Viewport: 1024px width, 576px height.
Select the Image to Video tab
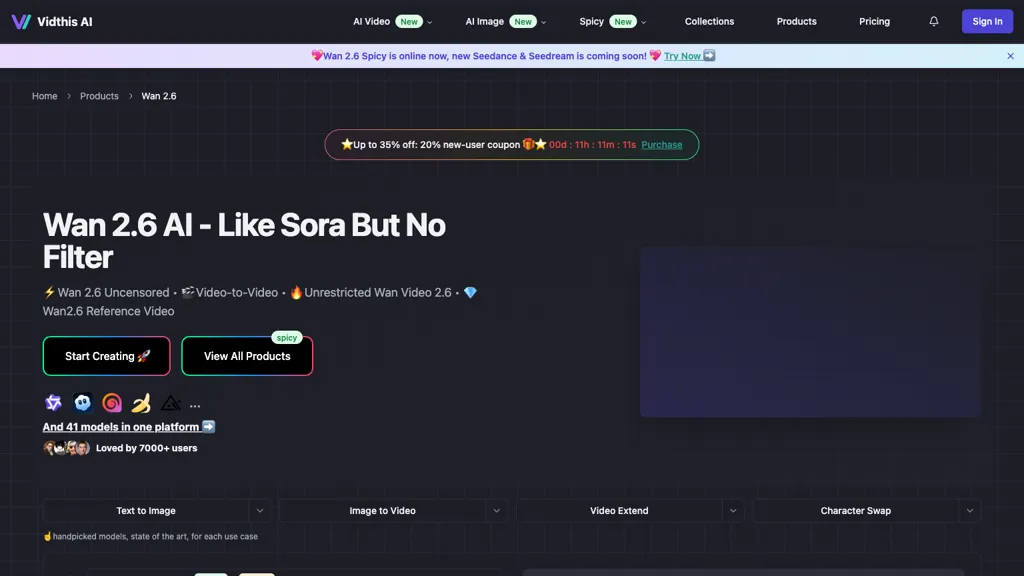382,511
